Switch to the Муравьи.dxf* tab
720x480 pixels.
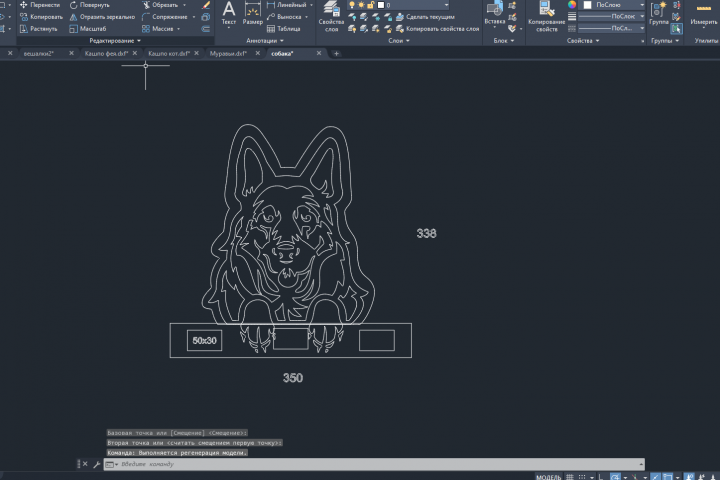pyautogui.click(x=228, y=54)
